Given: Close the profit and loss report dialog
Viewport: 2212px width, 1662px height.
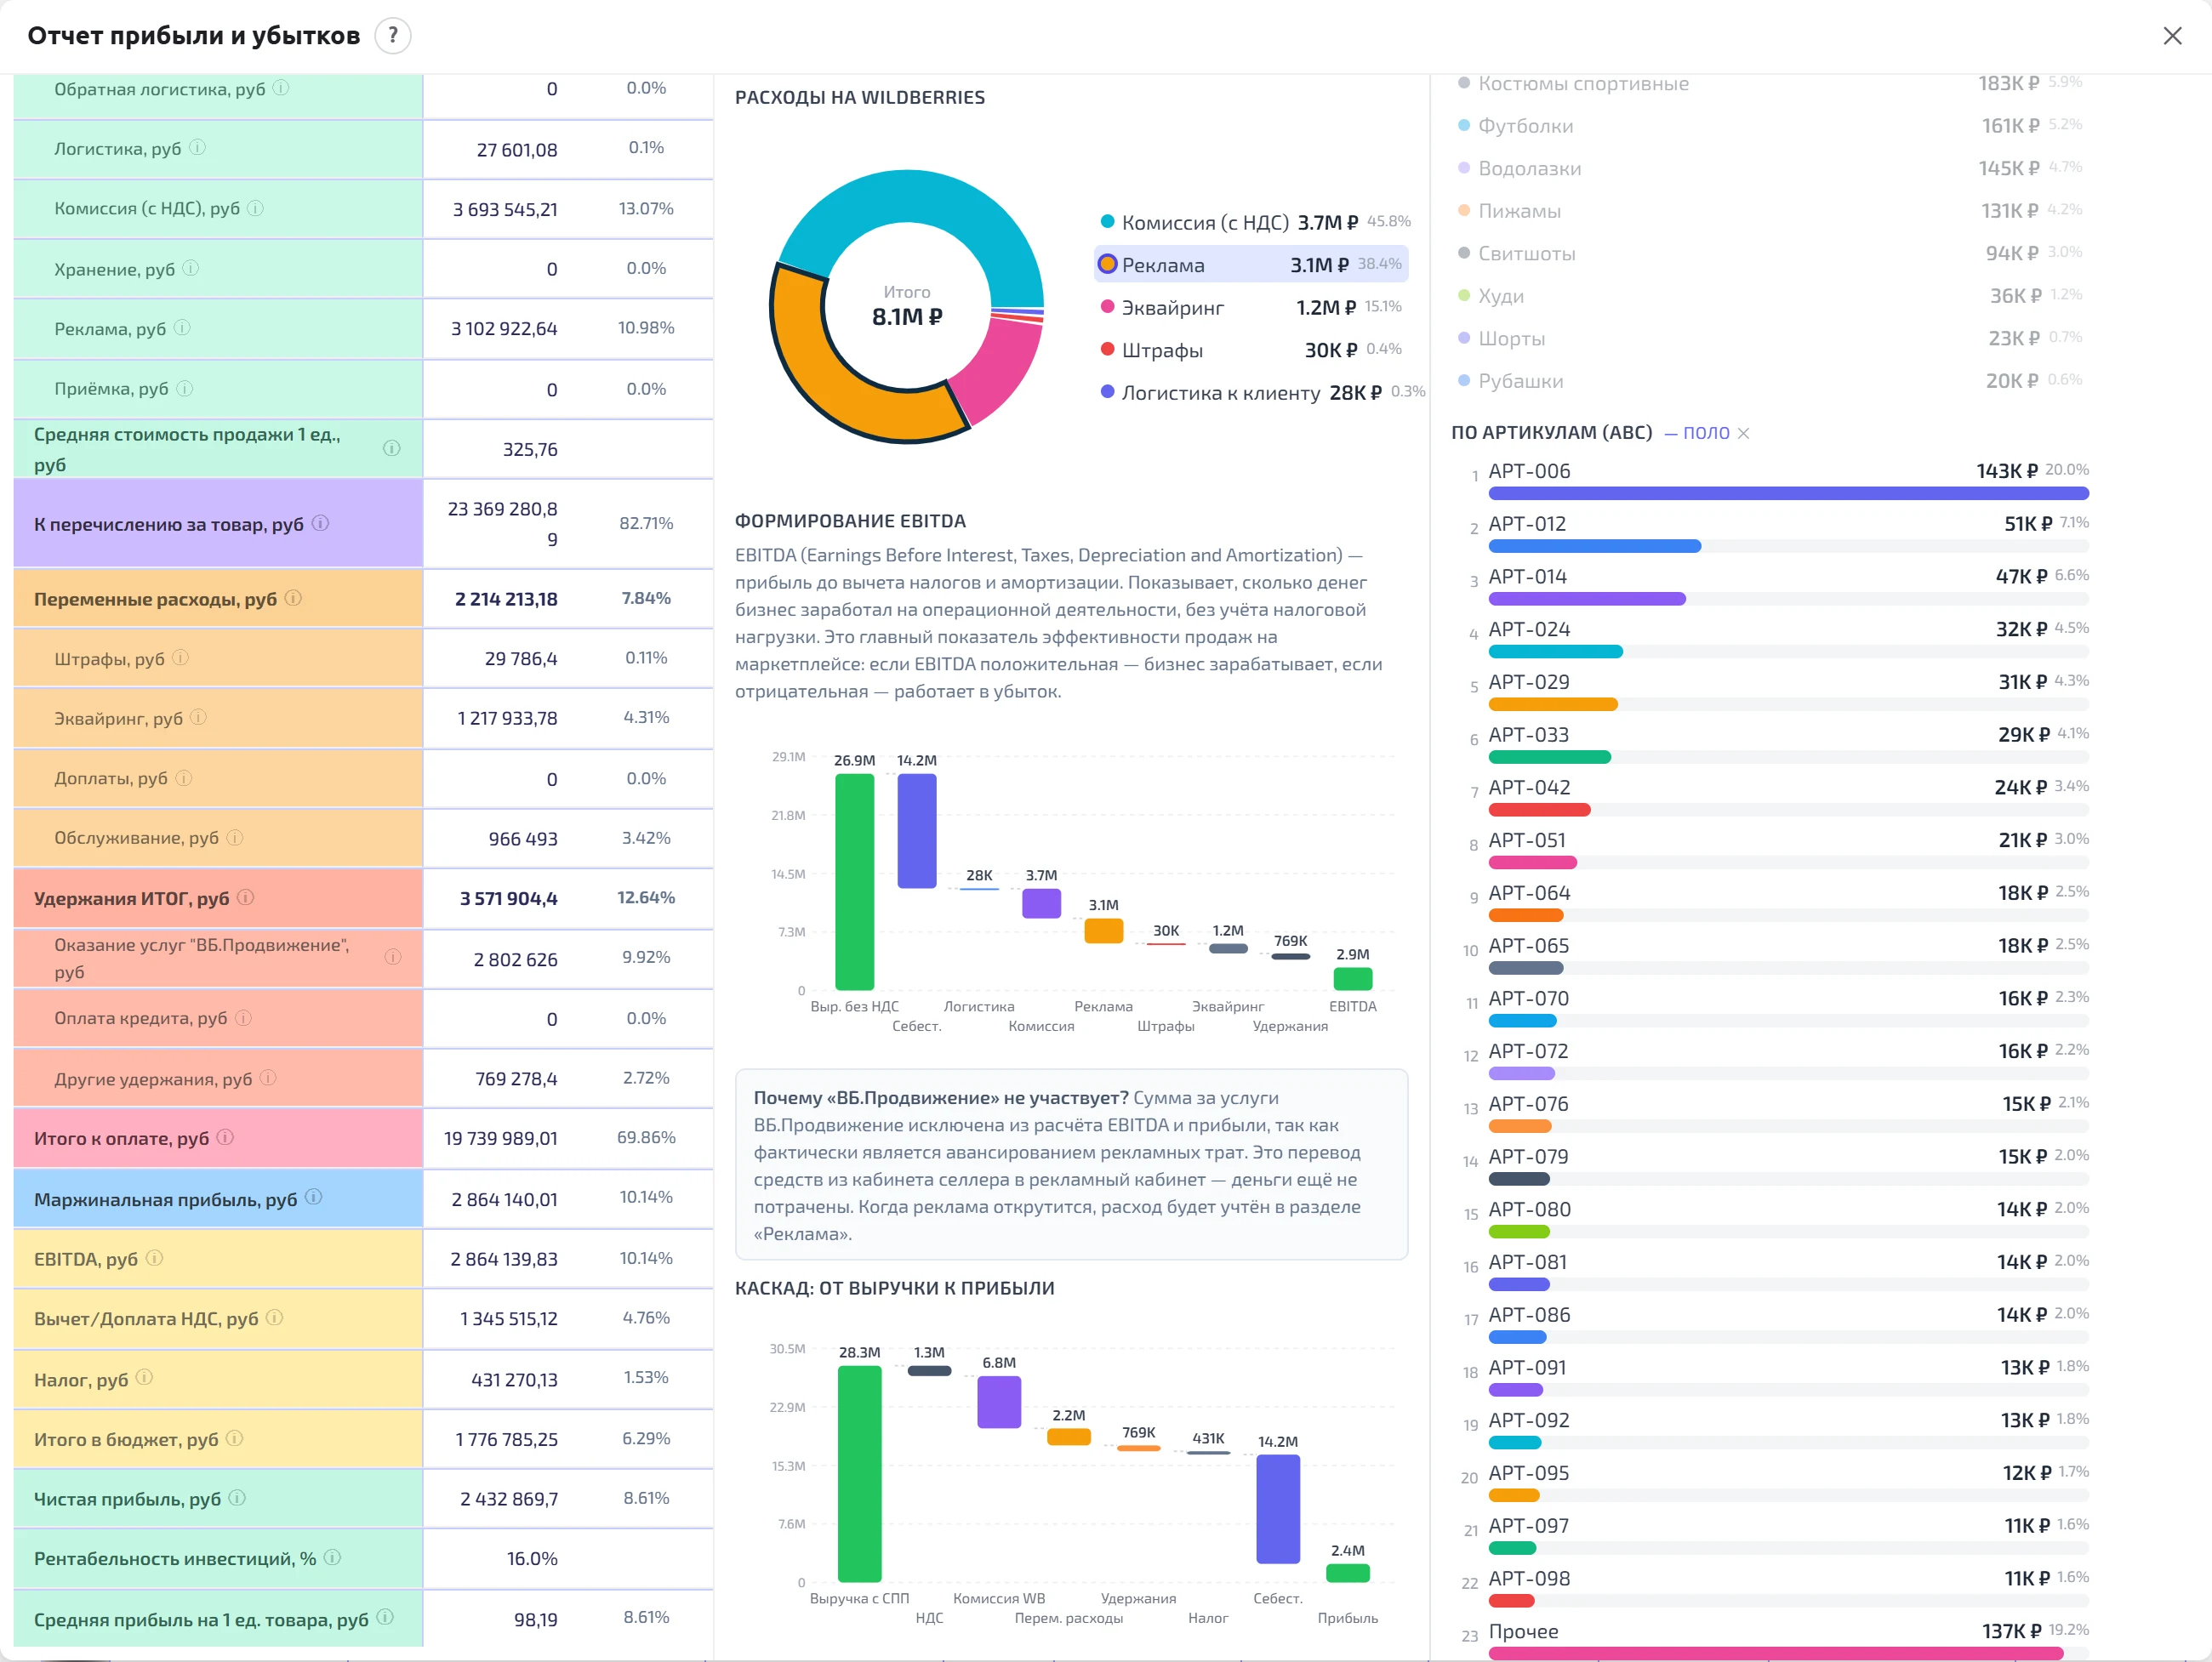Looking at the screenshot, I should pos(2172,36).
